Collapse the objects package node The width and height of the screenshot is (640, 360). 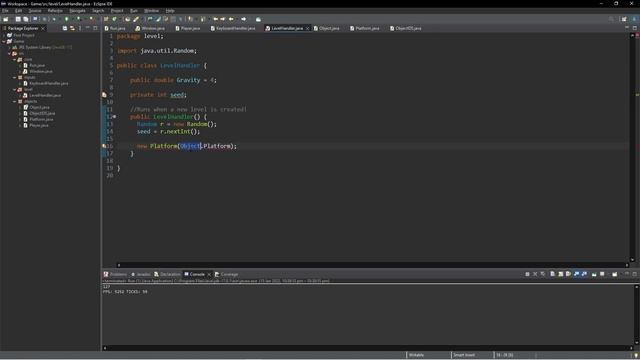tap(15, 101)
